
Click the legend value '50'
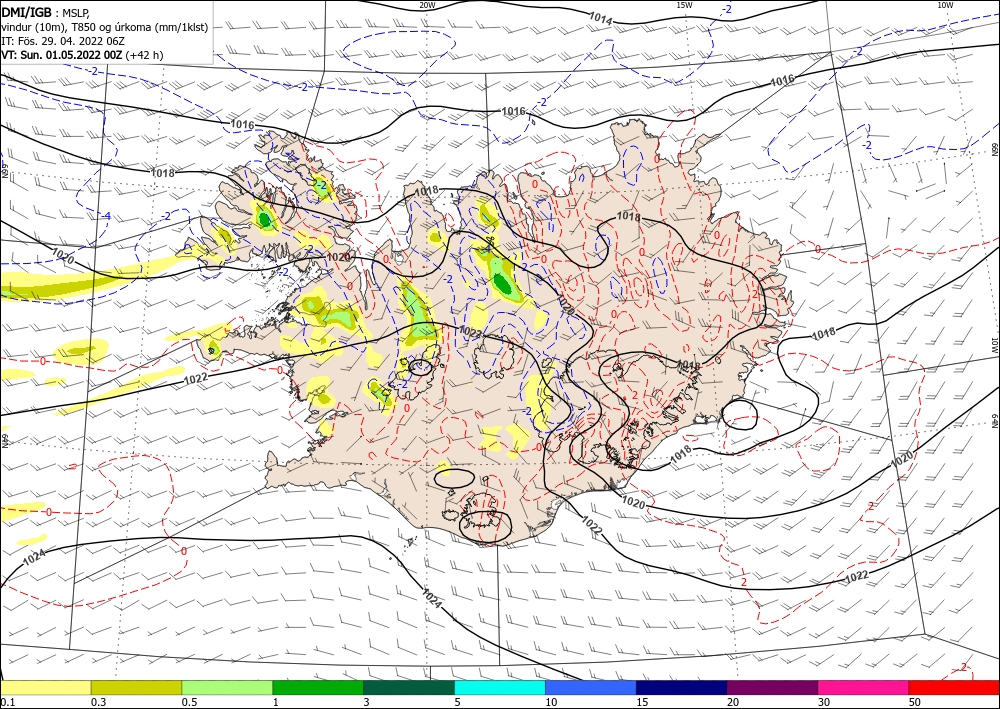point(915,702)
